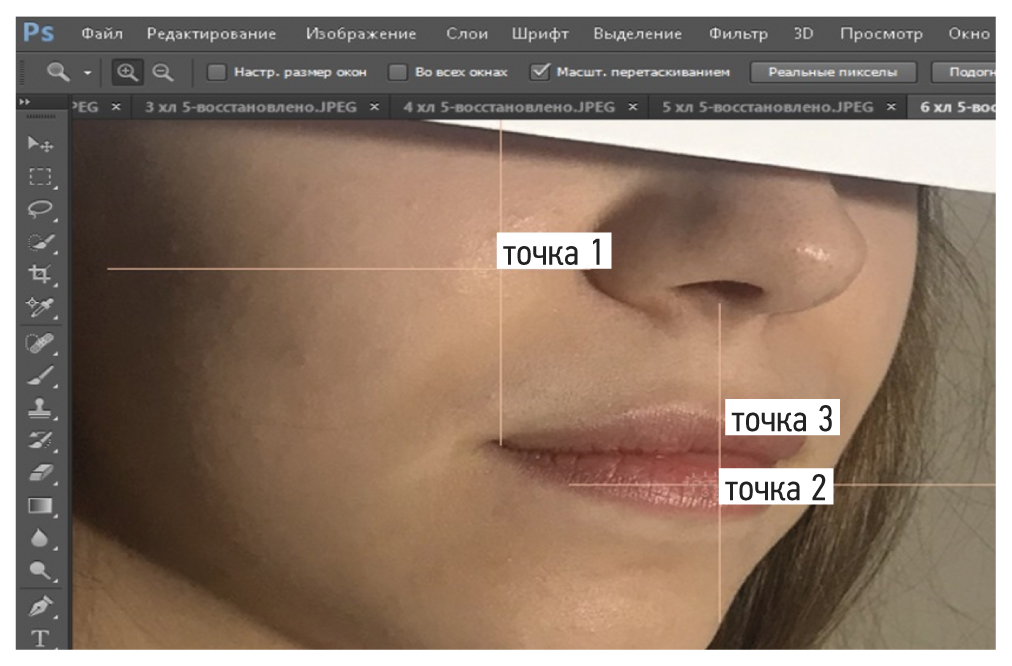Enable 'Настр. размер окон' checkbox
This screenshot has height=666, width=1012.
(216, 72)
